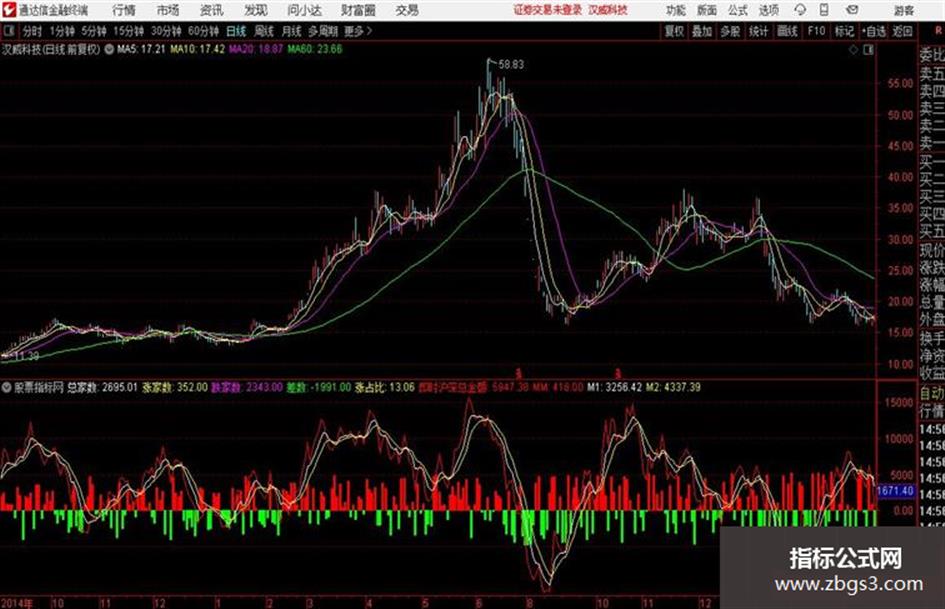Select the 月线 monthly period tab
The width and height of the screenshot is (945, 609).
coord(292,31)
